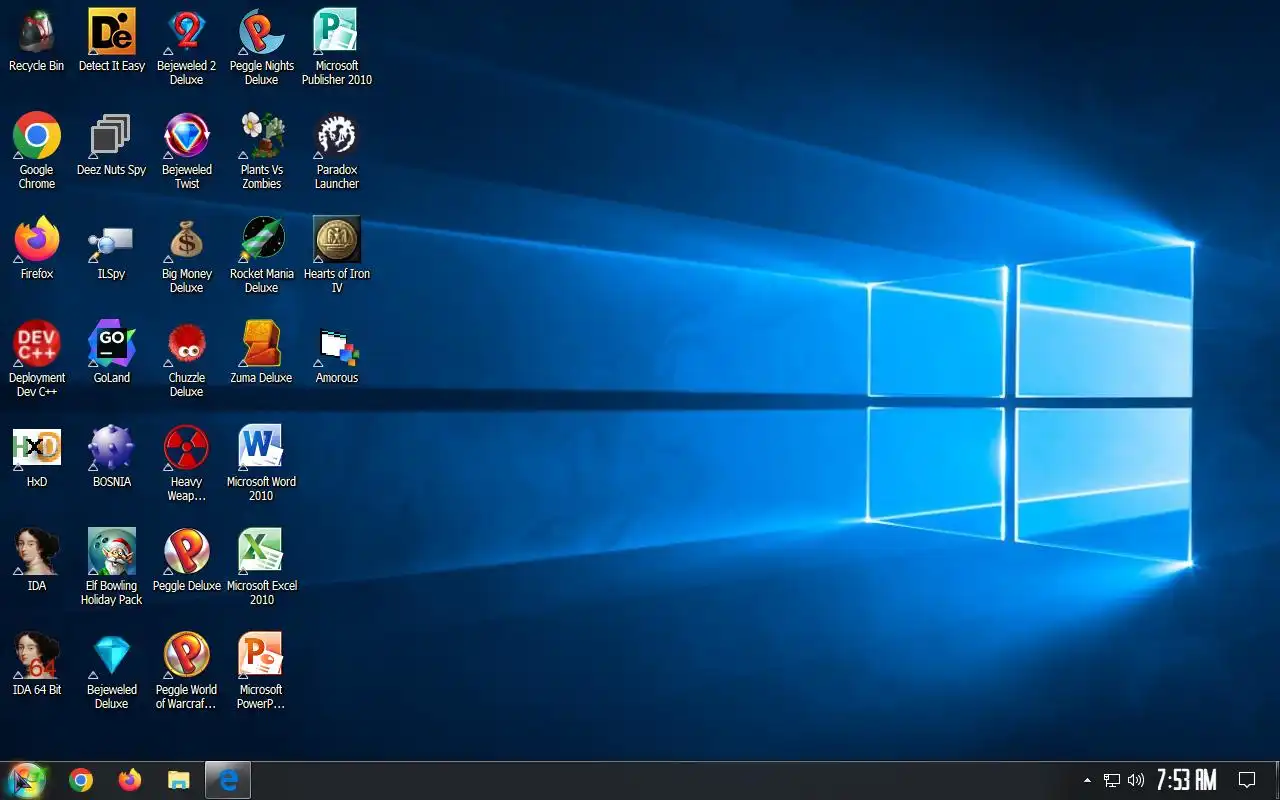
Task: Select the Paradox Launcher icon
Action: (336, 152)
